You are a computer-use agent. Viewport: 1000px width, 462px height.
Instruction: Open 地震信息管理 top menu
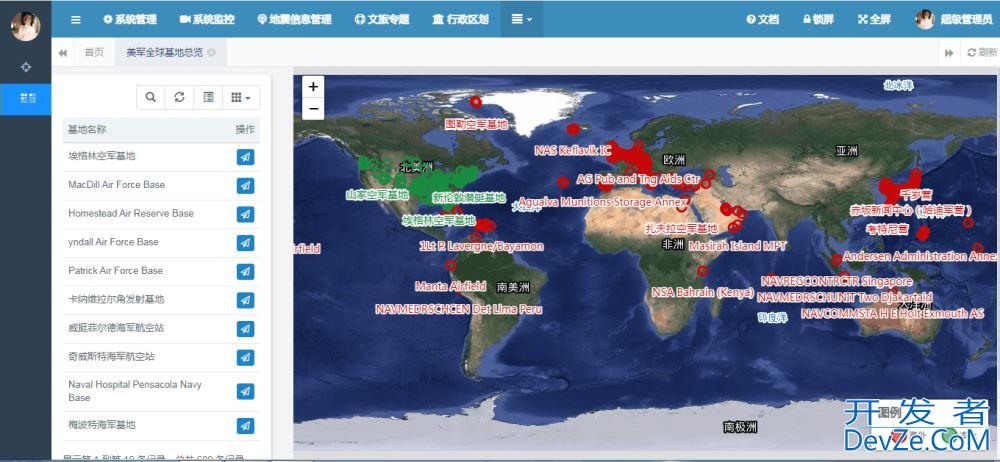click(295, 19)
